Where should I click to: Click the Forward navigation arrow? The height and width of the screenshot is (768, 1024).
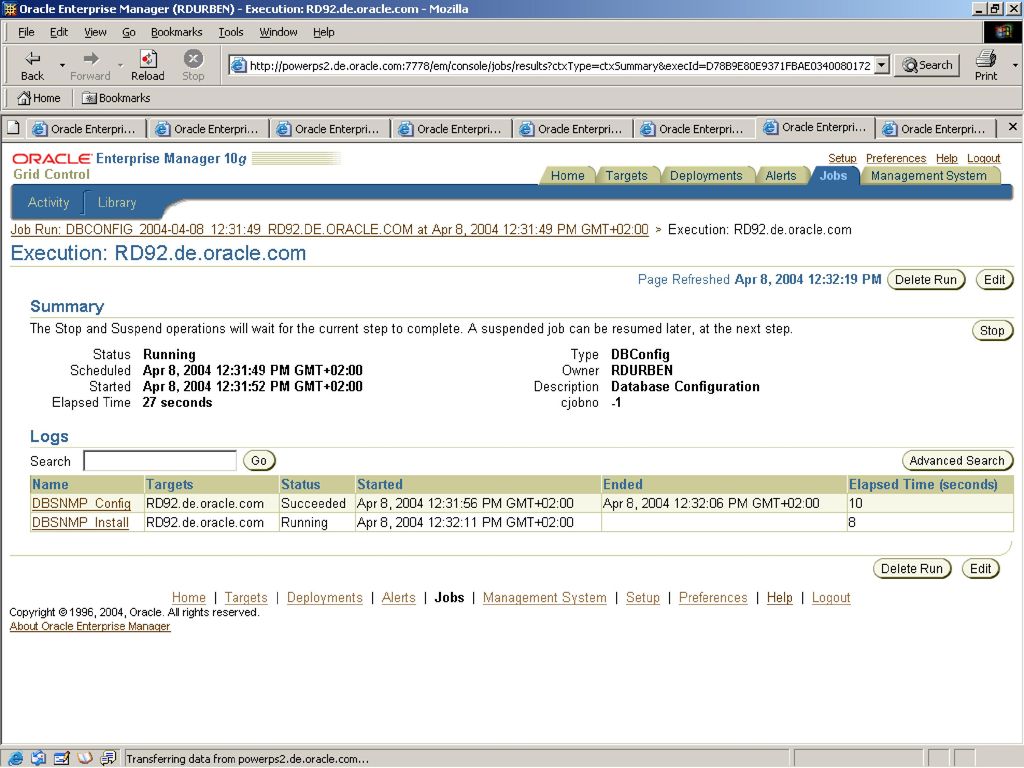(x=90, y=65)
